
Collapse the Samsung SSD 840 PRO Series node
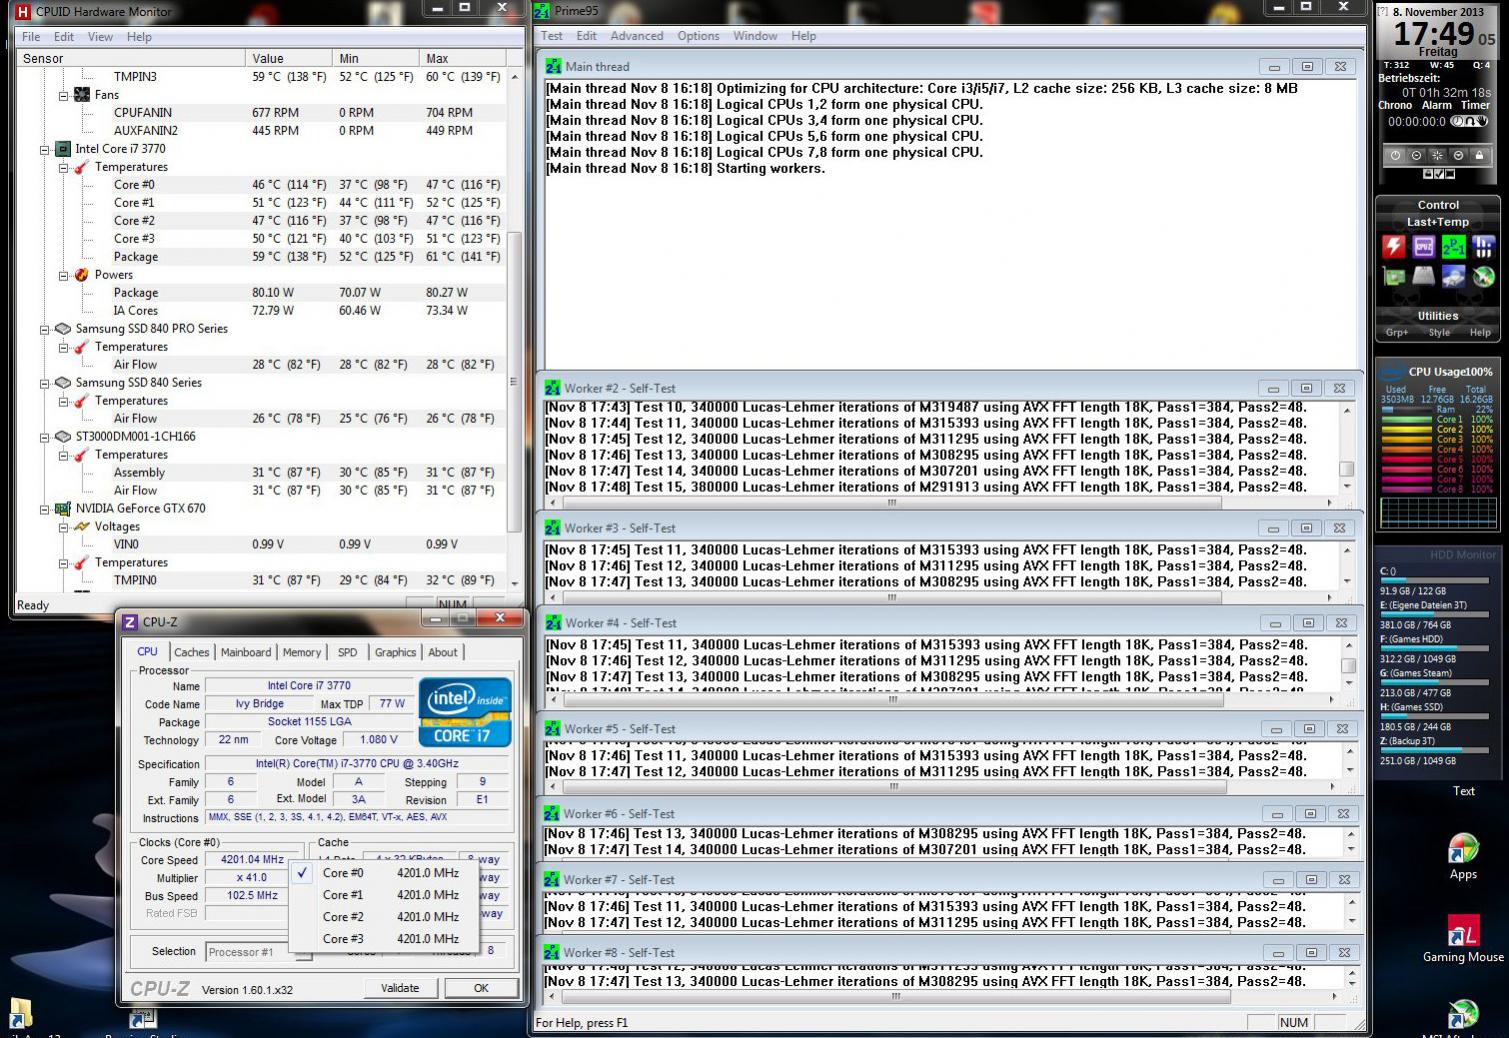pos(44,329)
